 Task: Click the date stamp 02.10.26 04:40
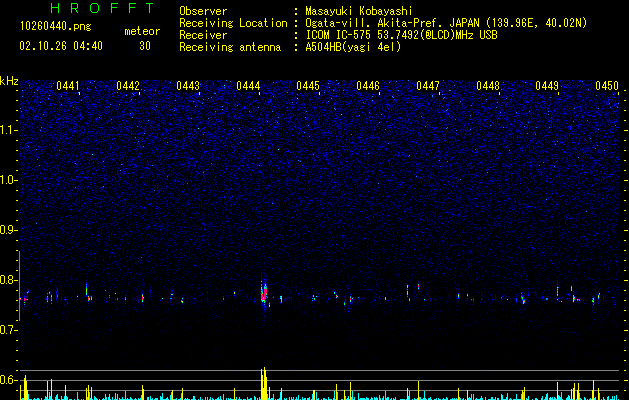point(61,46)
